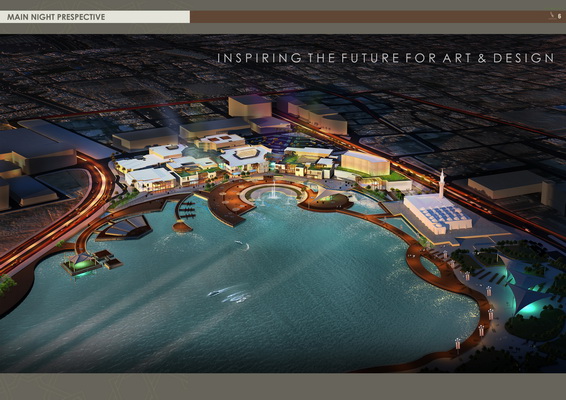Click the teal-lit tensile canopy structure
Screen dimensions: 566x400
point(524,285)
